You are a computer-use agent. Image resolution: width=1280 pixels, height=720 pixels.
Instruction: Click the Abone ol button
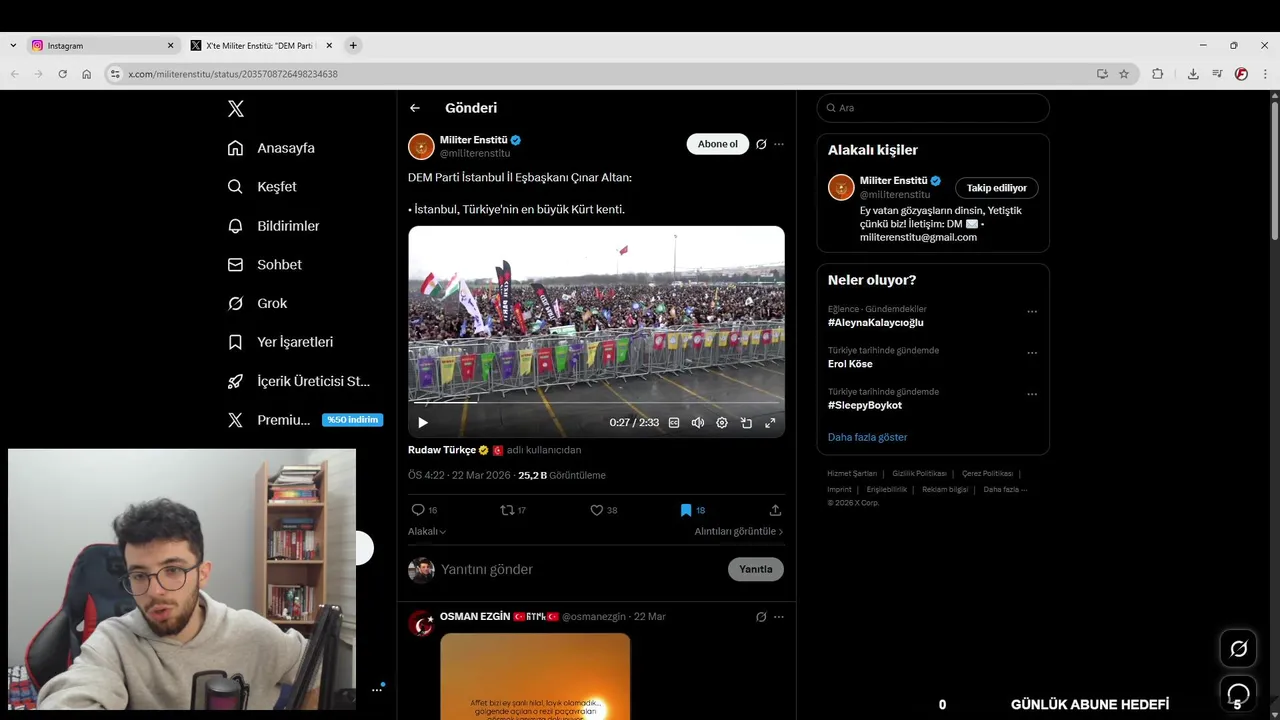click(x=717, y=144)
